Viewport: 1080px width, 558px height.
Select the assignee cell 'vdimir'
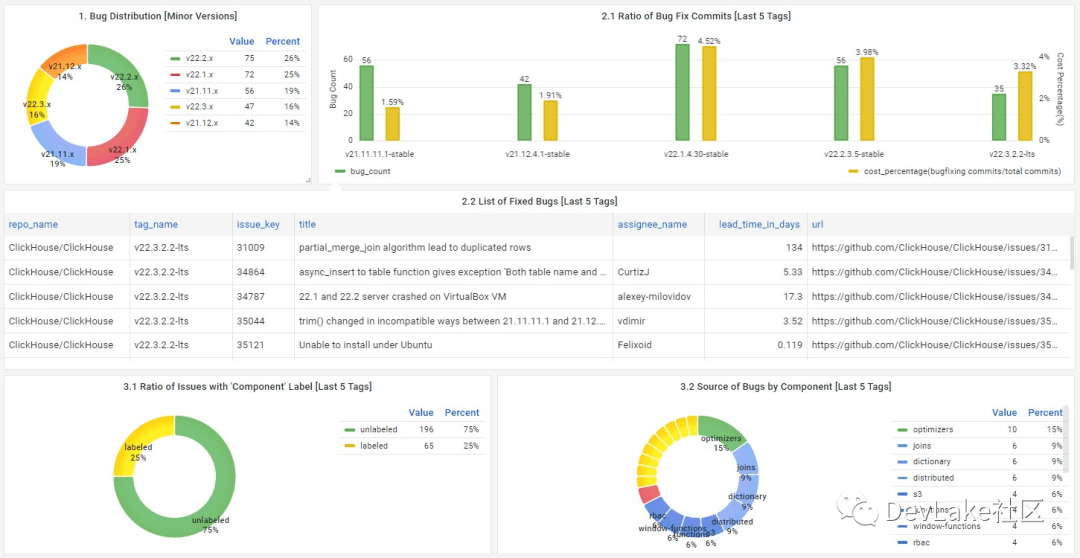click(x=631, y=321)
